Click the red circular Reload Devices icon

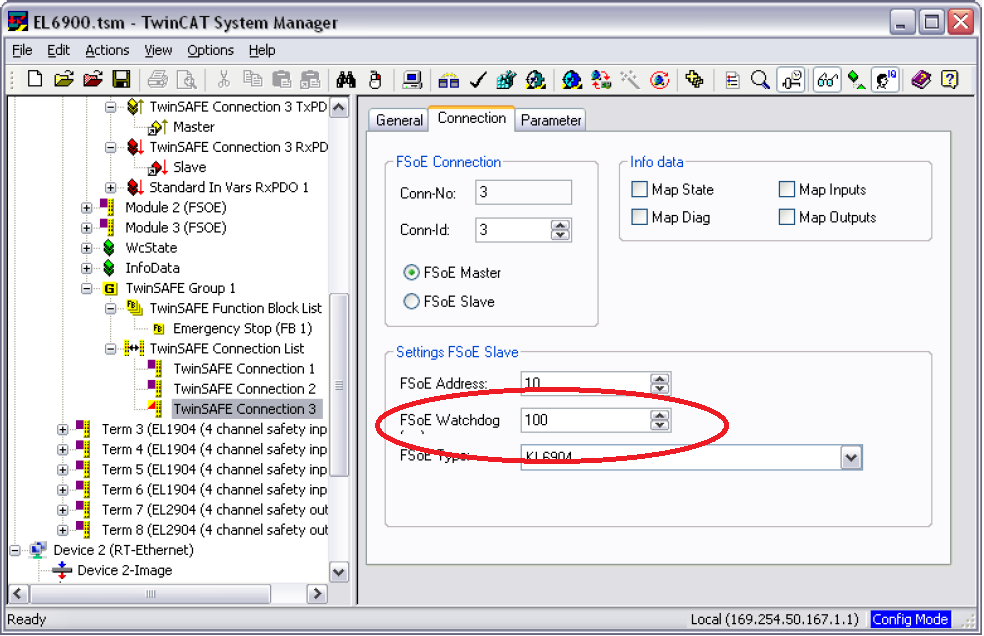[659, 80]
